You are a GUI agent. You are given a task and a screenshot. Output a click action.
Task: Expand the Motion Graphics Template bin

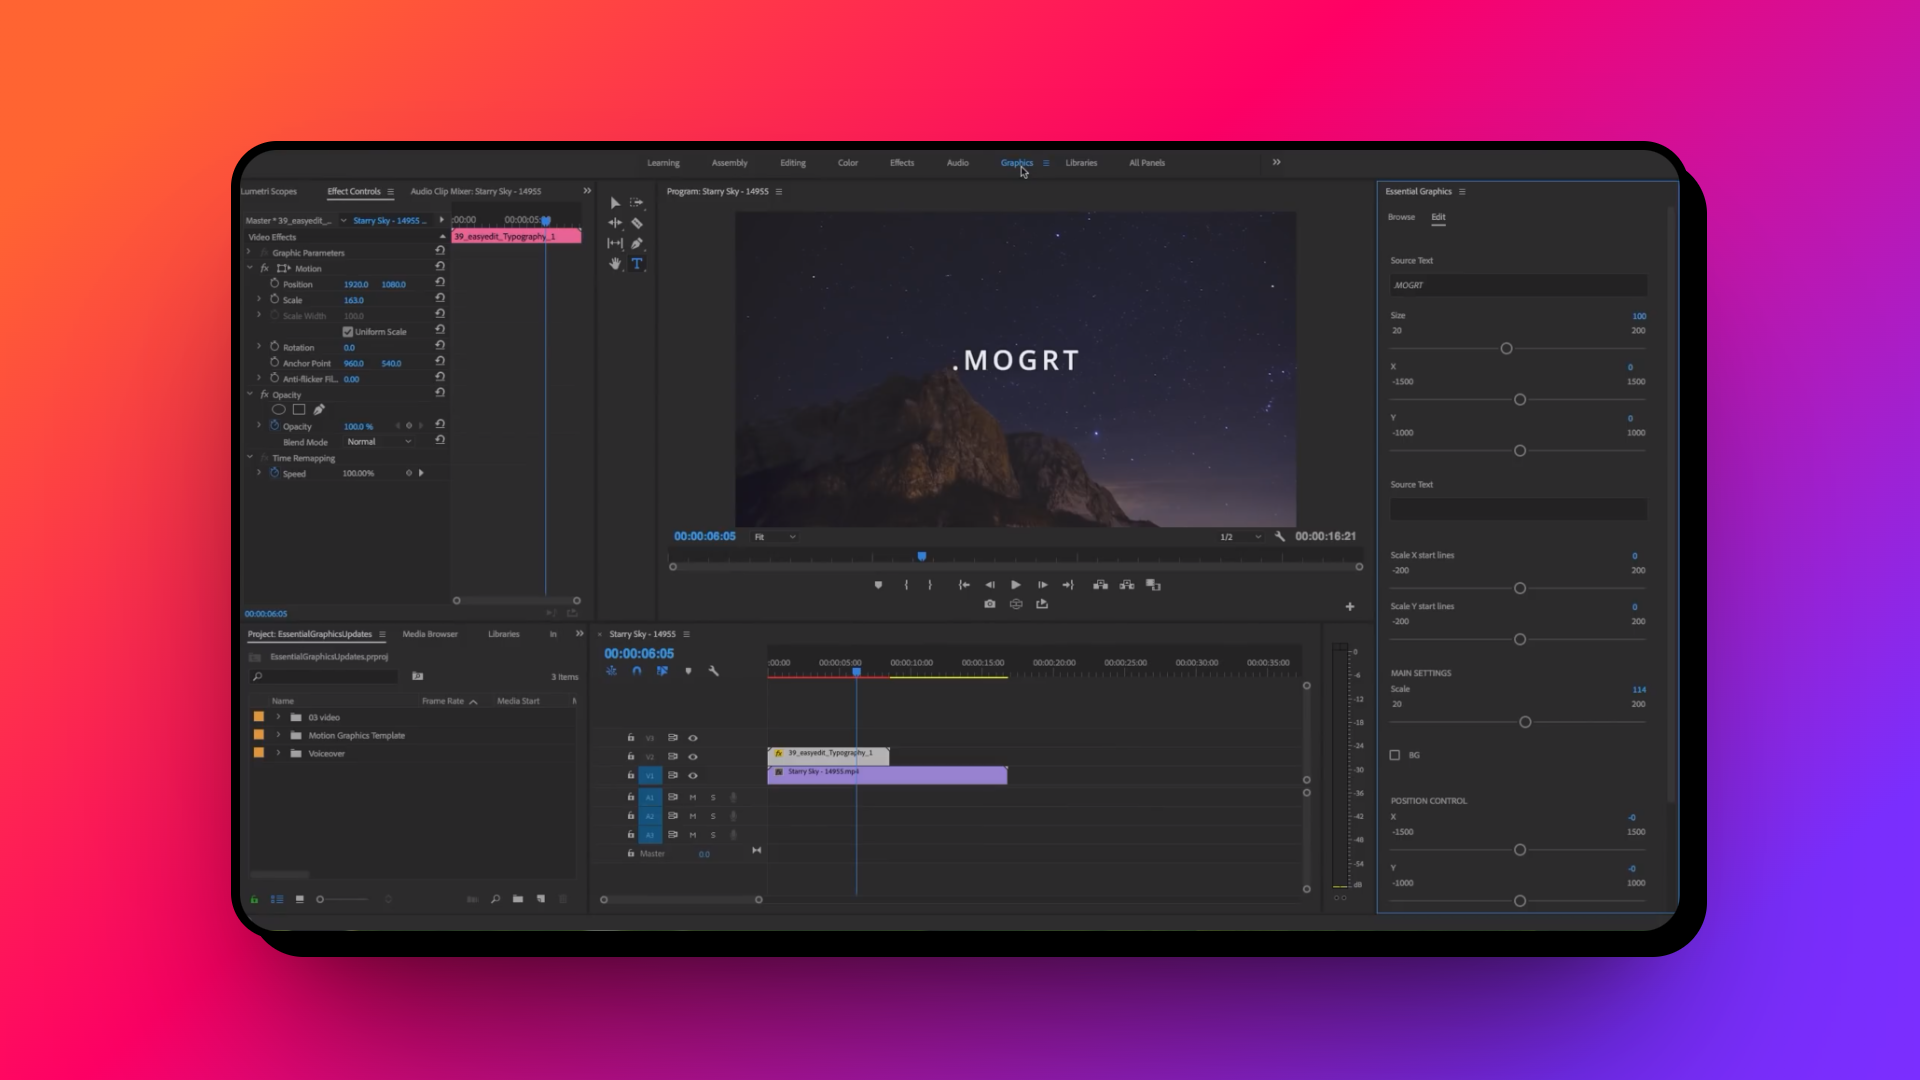[278, 735]
